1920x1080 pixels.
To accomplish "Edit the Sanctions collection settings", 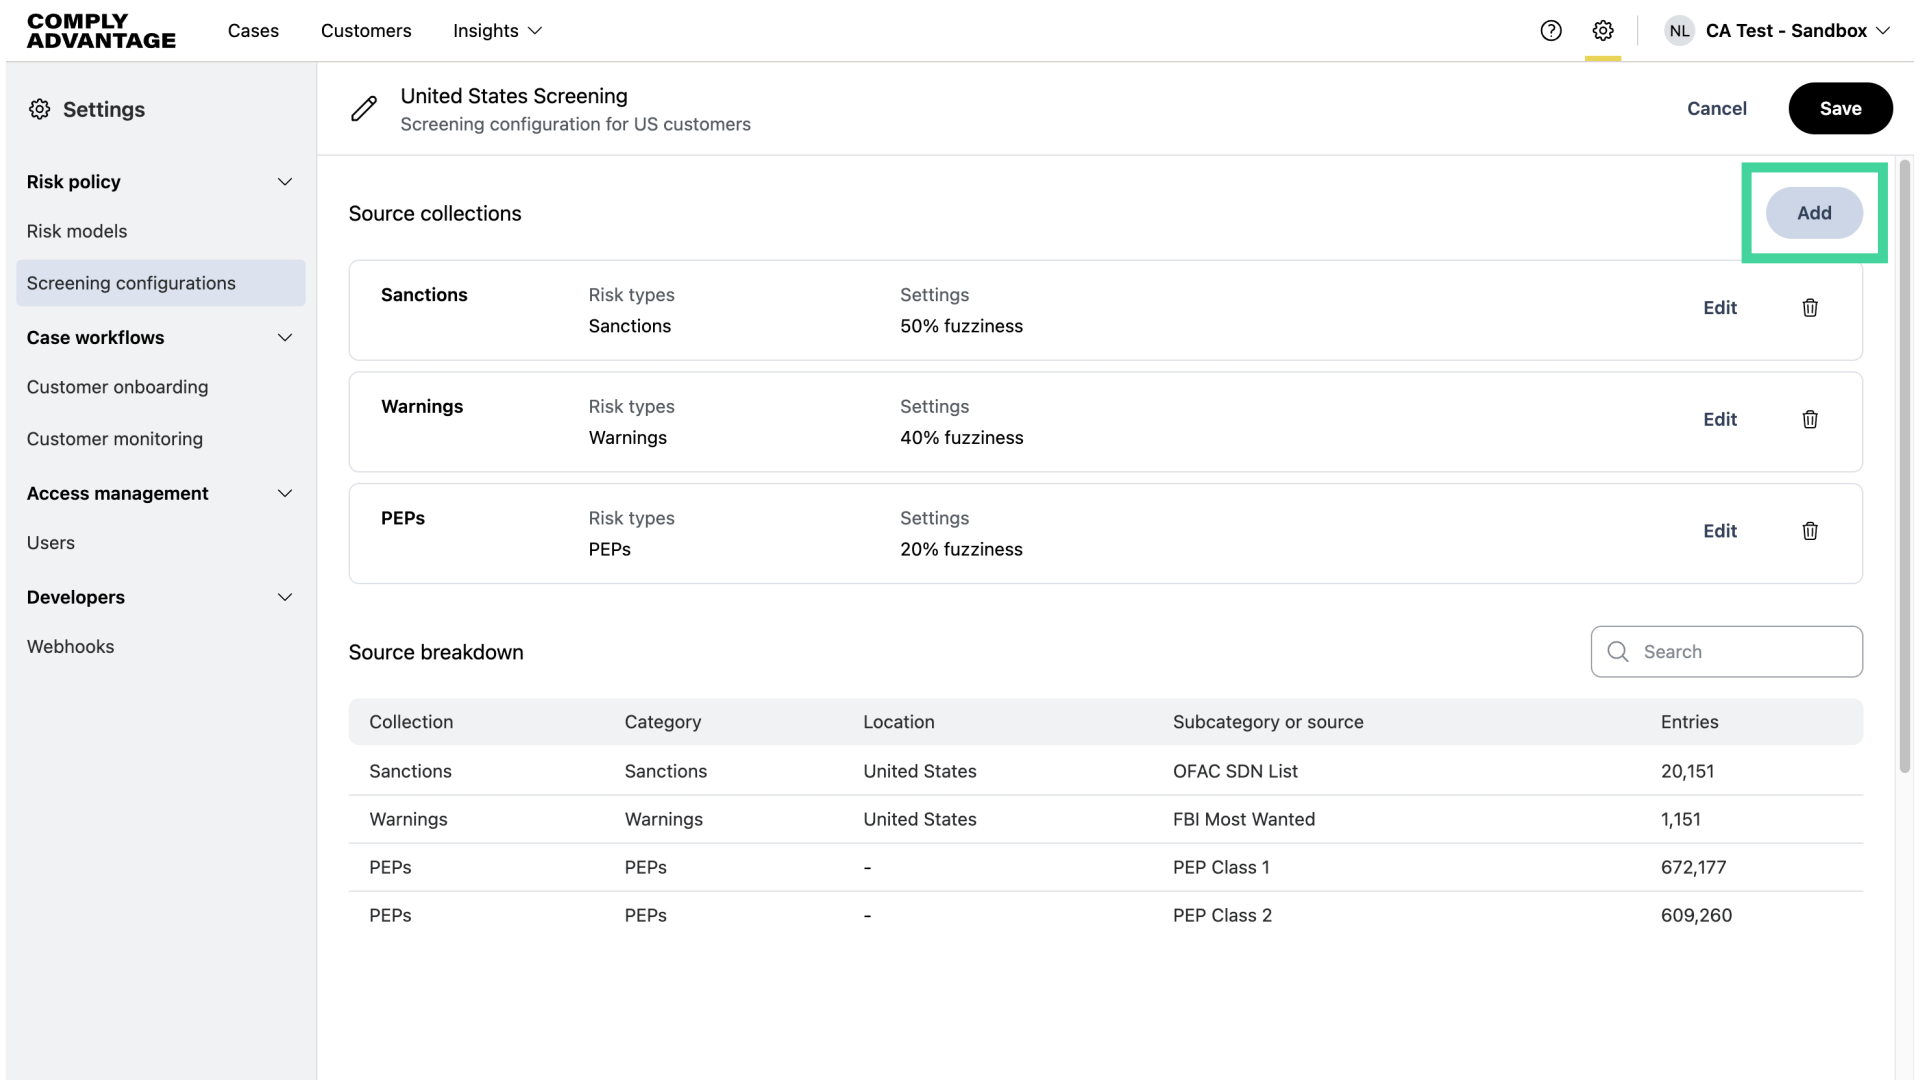I will click(1720, 308).
